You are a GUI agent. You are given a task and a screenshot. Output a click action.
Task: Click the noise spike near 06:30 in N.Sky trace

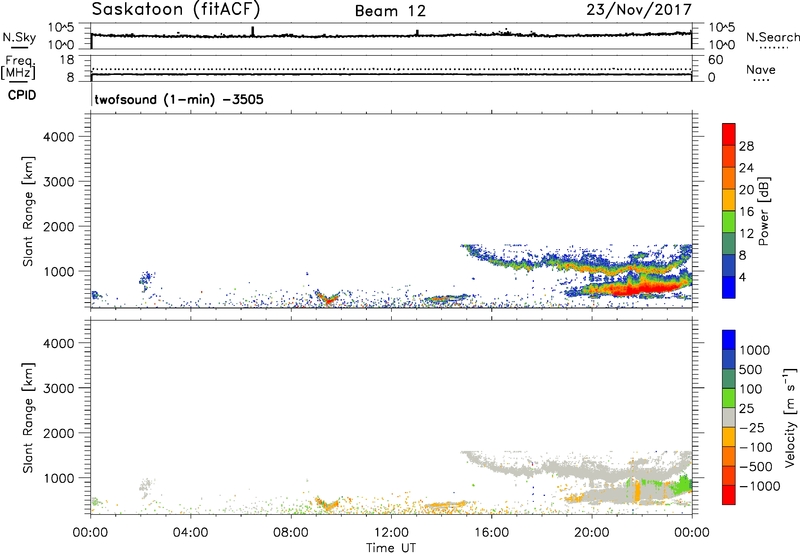[253, 31]
